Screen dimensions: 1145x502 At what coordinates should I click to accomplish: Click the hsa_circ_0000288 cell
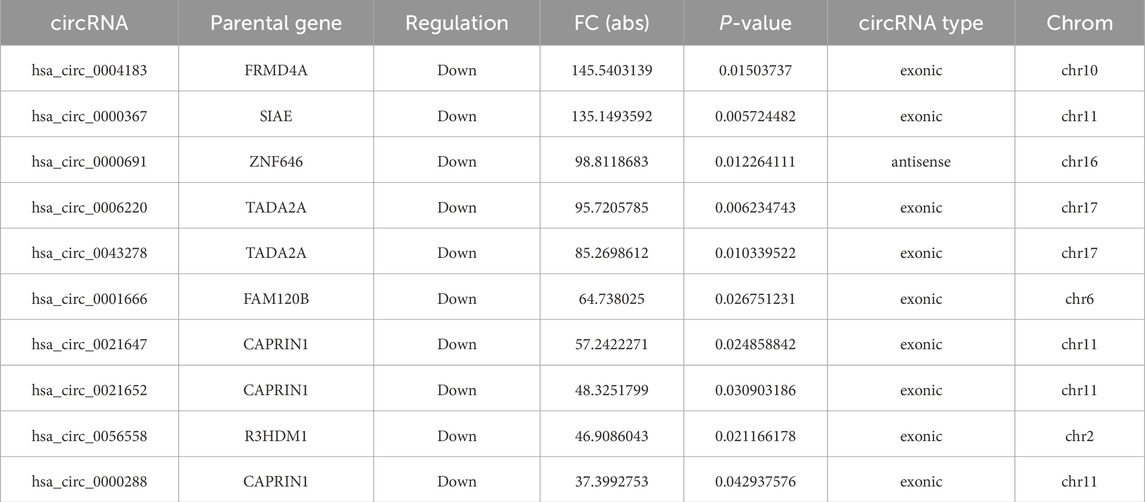[89, 482]
